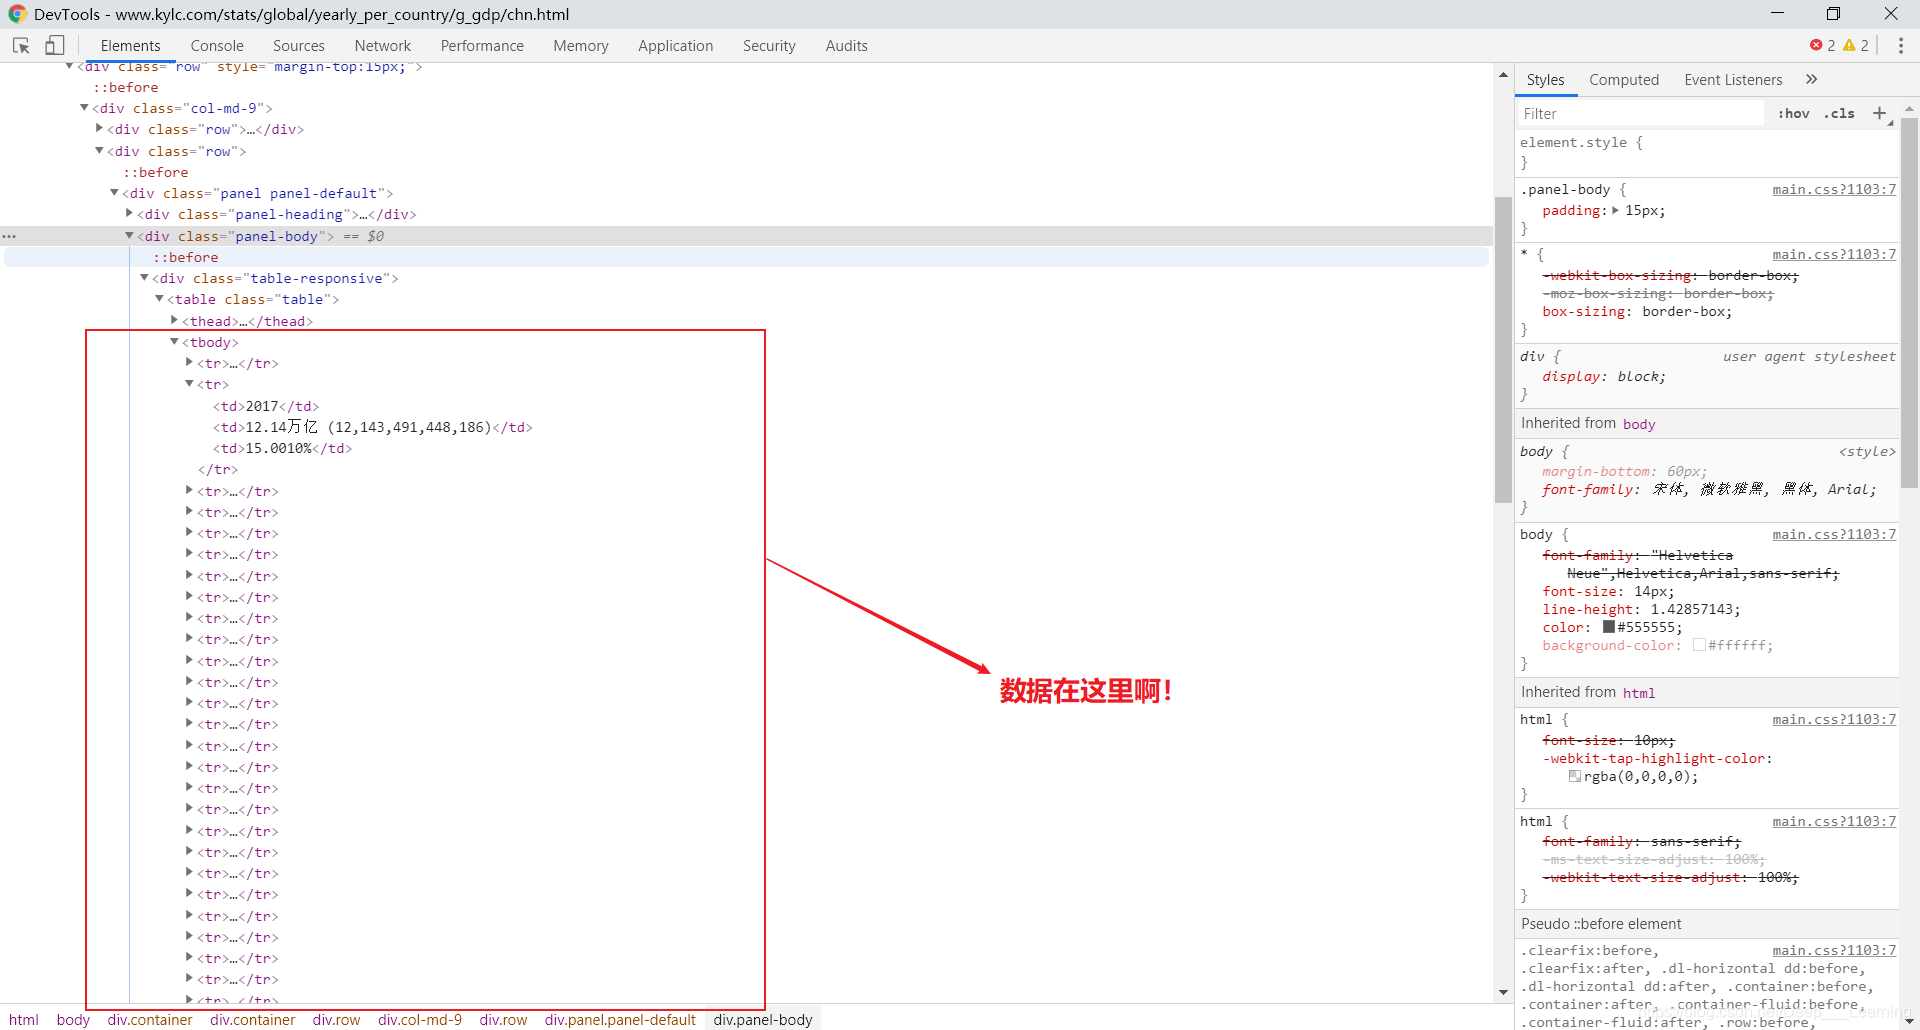
Task: Select the td 12.14万亿 cell node
Action: pos(372,427)
